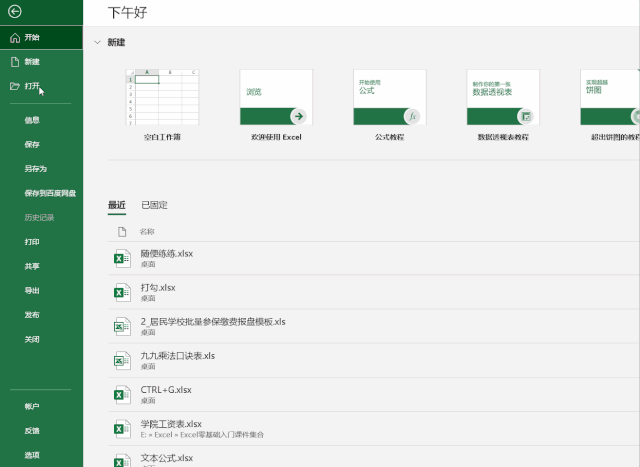Open the 打印 page
640x467 pixels.
[41, 242]
